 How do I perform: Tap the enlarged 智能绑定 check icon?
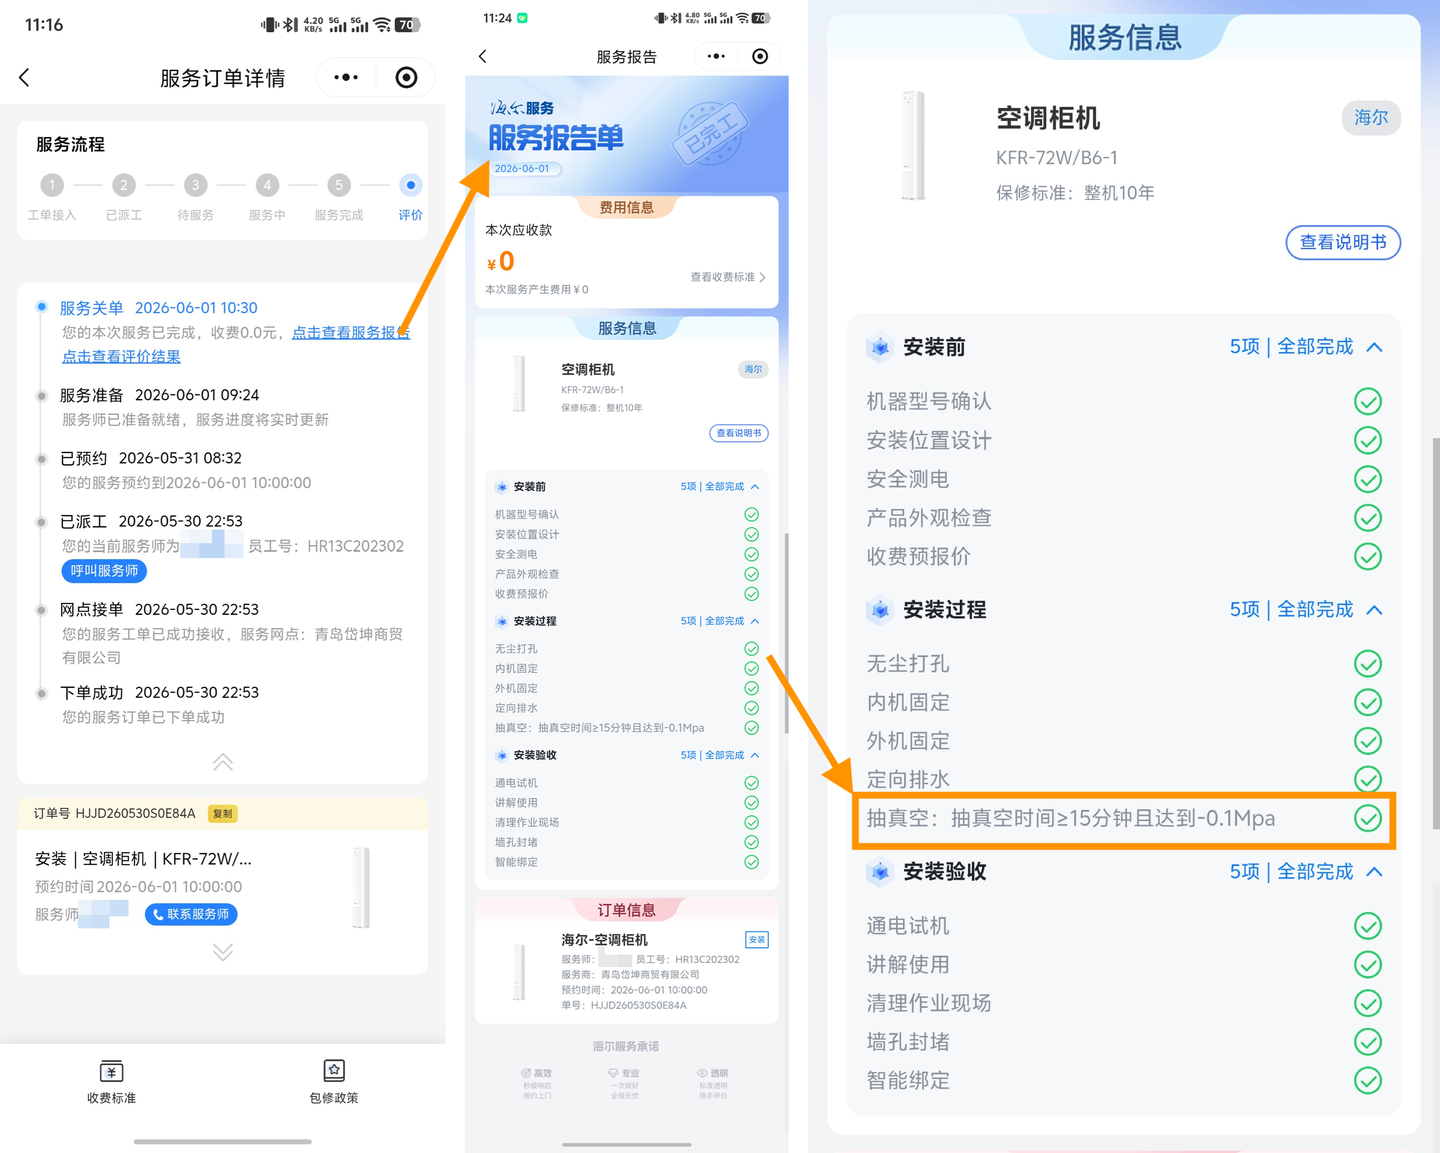[1368, 1080]
